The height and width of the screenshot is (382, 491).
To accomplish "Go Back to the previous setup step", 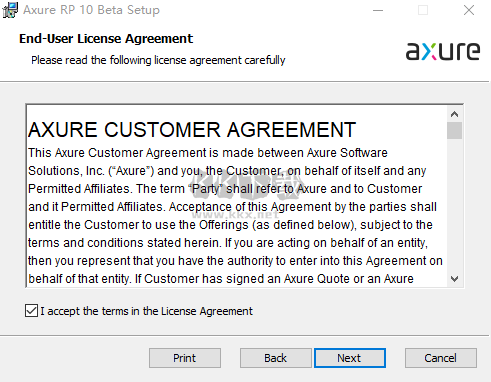I will (275, 358).
